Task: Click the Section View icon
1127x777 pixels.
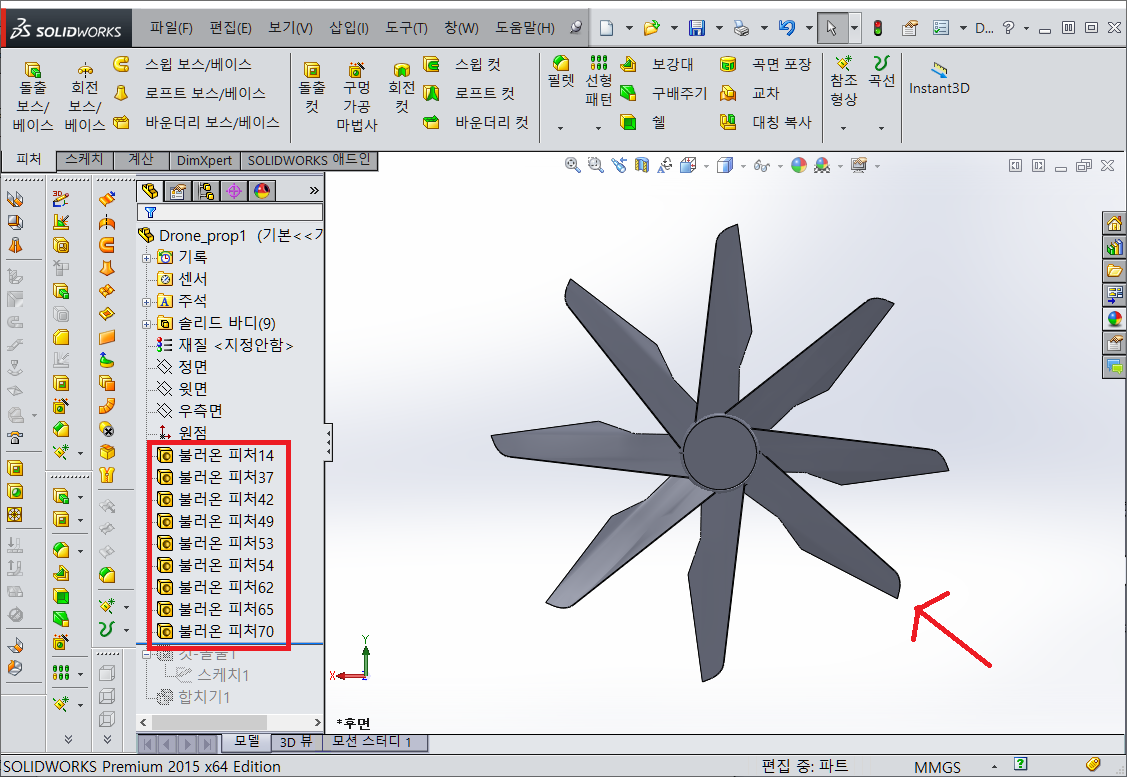Action: click(641, 165)
